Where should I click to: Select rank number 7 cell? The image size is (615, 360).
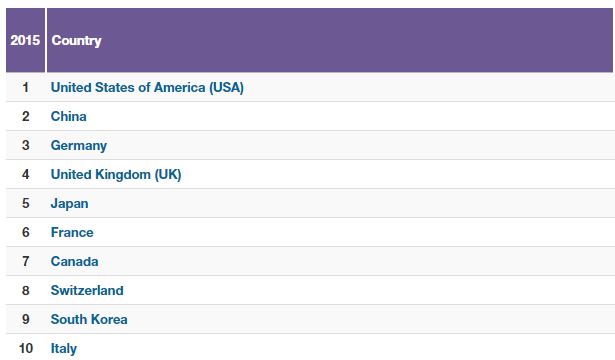tap(25, 261)
